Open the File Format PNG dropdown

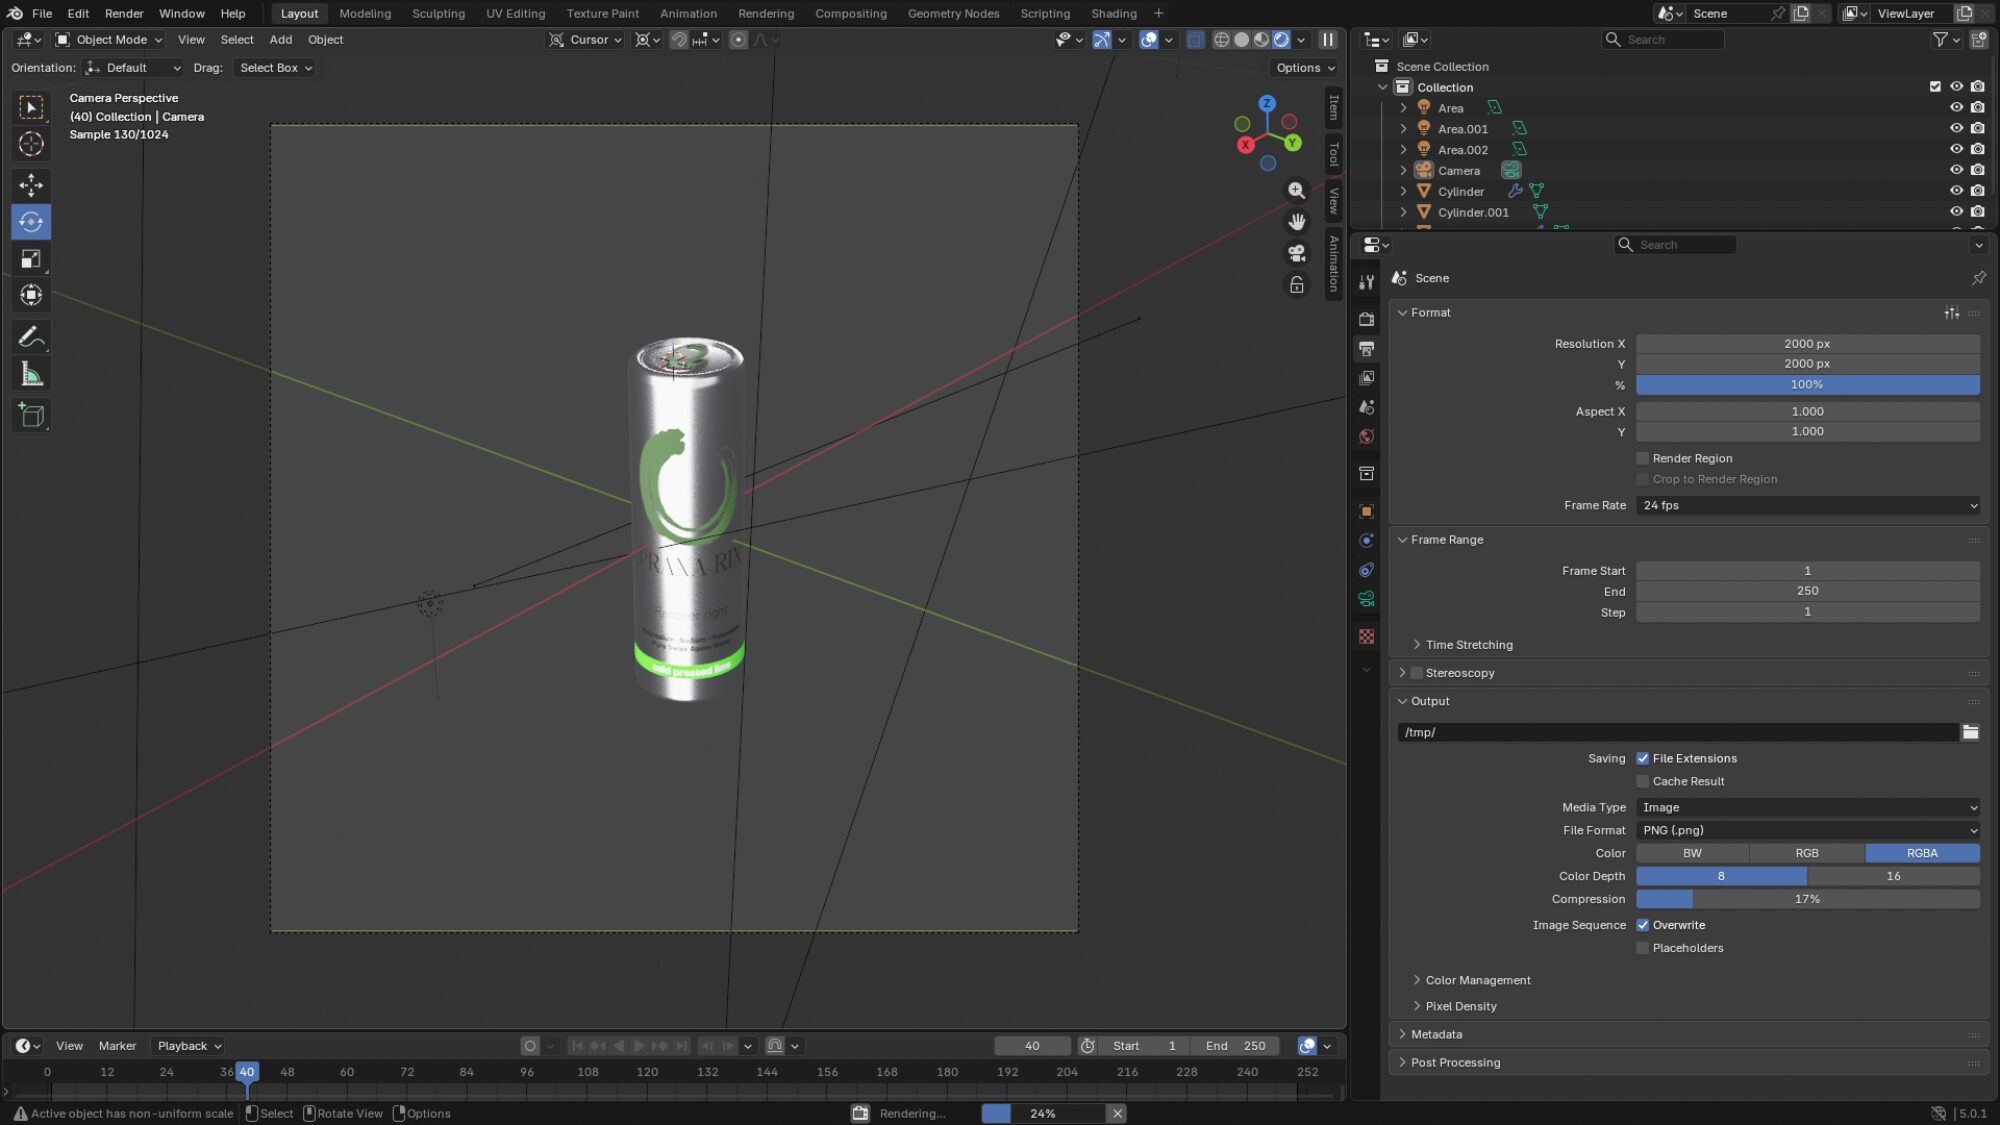click(1807, 830)
